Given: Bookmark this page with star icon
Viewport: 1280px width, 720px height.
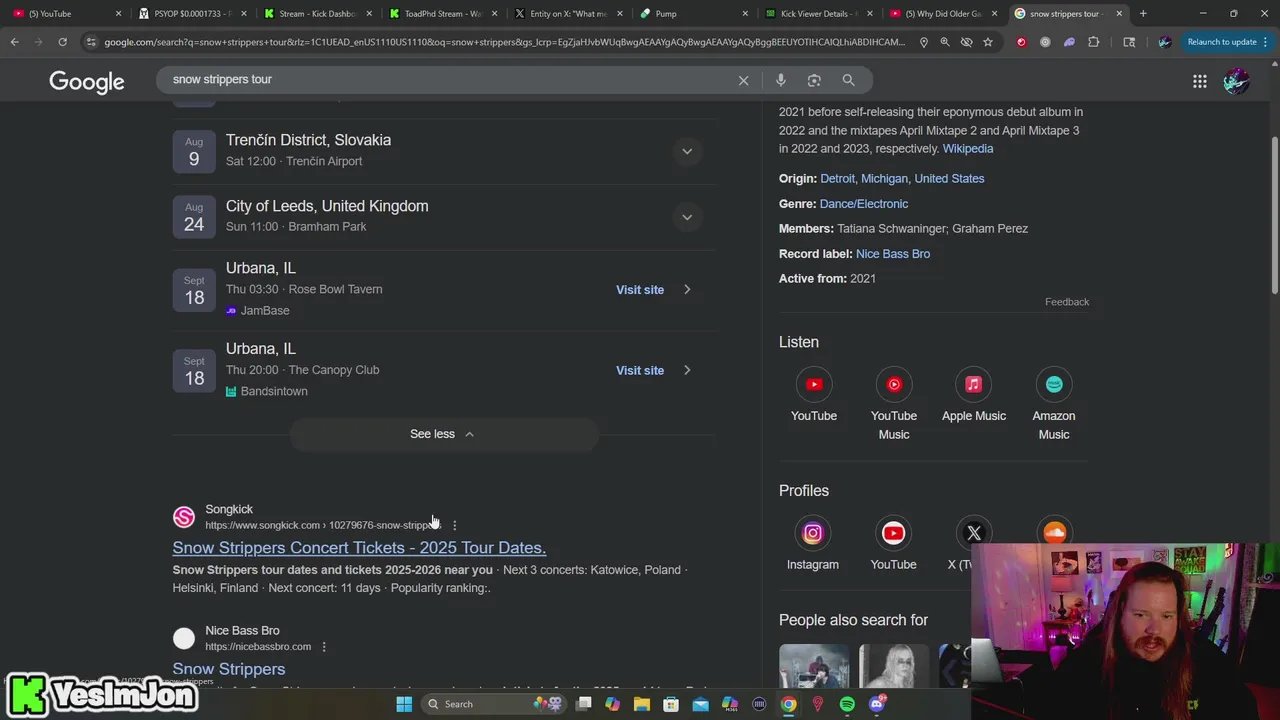Looking at the screenshot, I should (988, 42).
